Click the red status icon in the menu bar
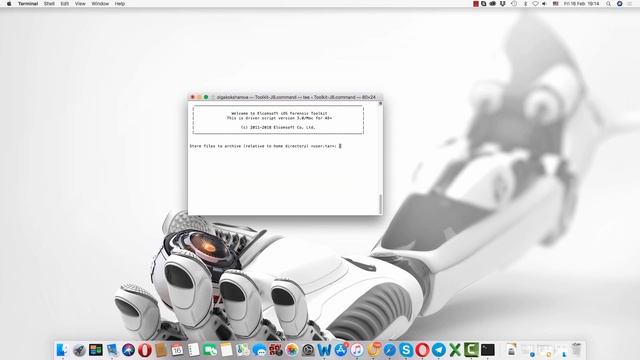Screen dimensions: 640x360 tap(476, 4)
